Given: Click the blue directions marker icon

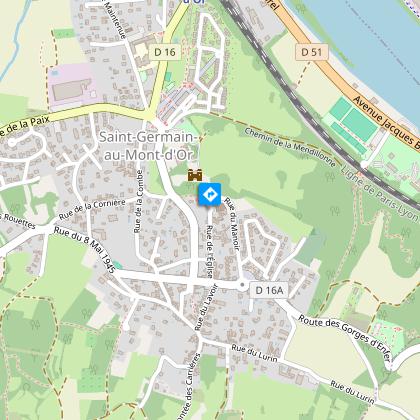Looking at the screenshot, I should (210, 194).
